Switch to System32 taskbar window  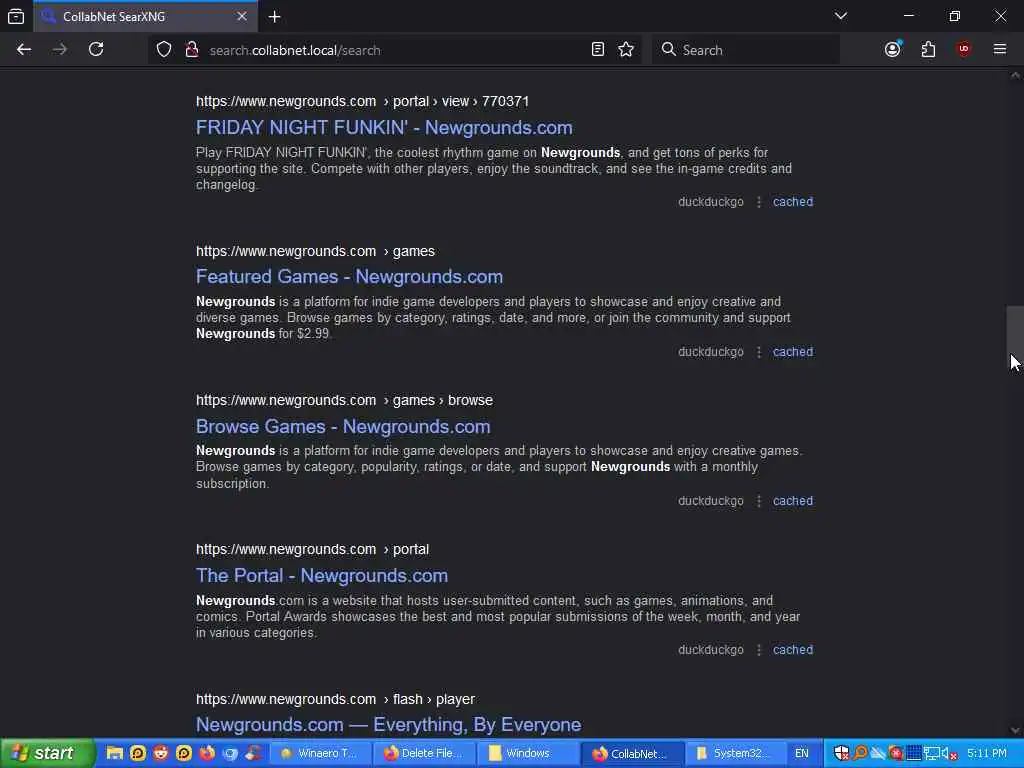coord(736,753)
